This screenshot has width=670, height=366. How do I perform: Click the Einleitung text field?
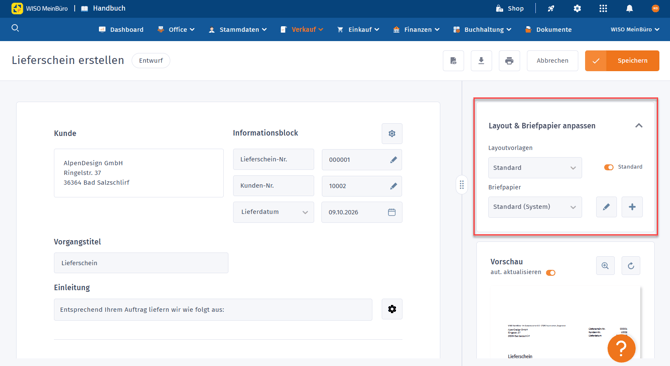coord(213,309)
